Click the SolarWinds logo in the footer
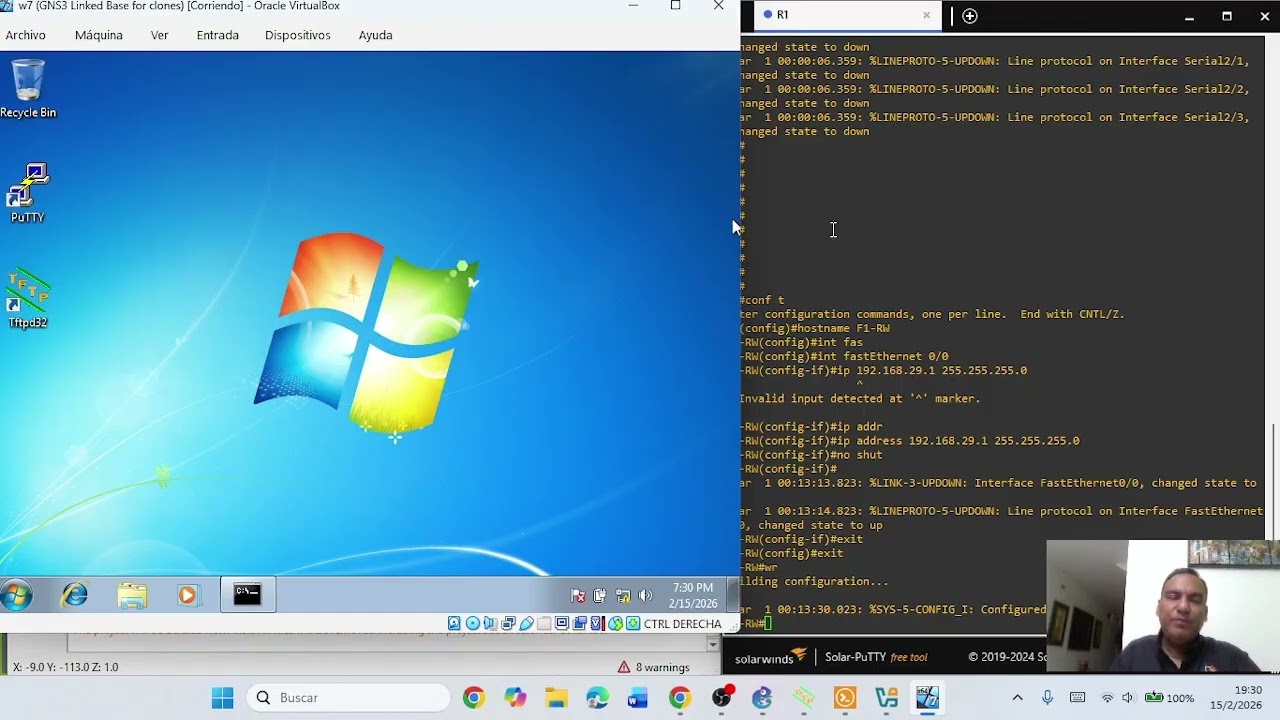 click(x=771, y=657)
